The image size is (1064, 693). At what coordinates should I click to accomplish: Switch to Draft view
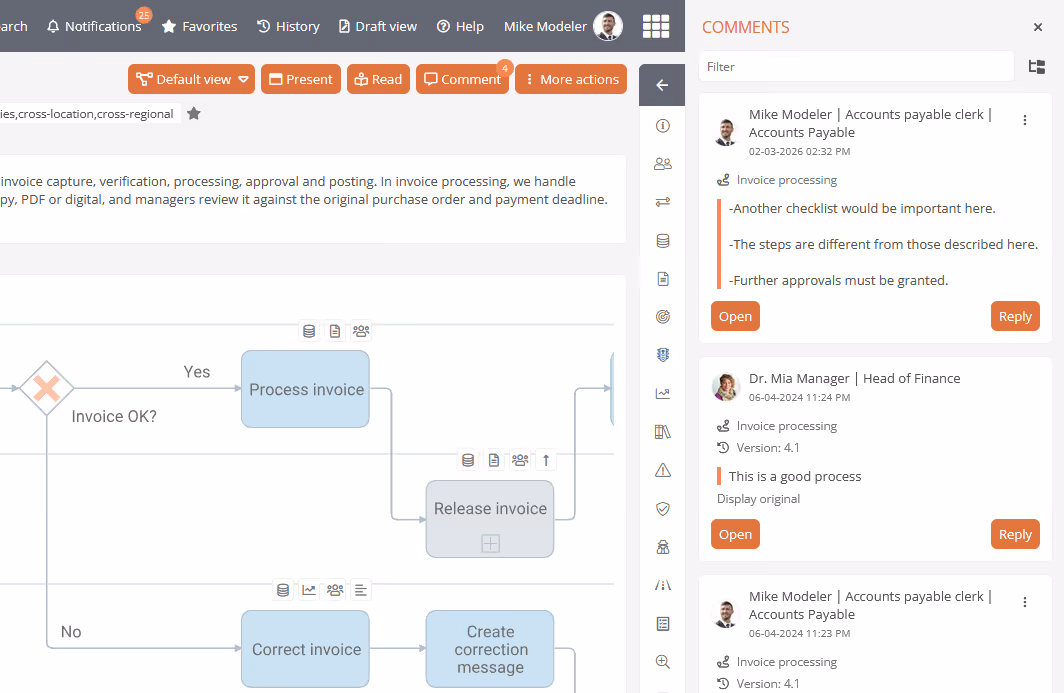click(x=377, y=26)
